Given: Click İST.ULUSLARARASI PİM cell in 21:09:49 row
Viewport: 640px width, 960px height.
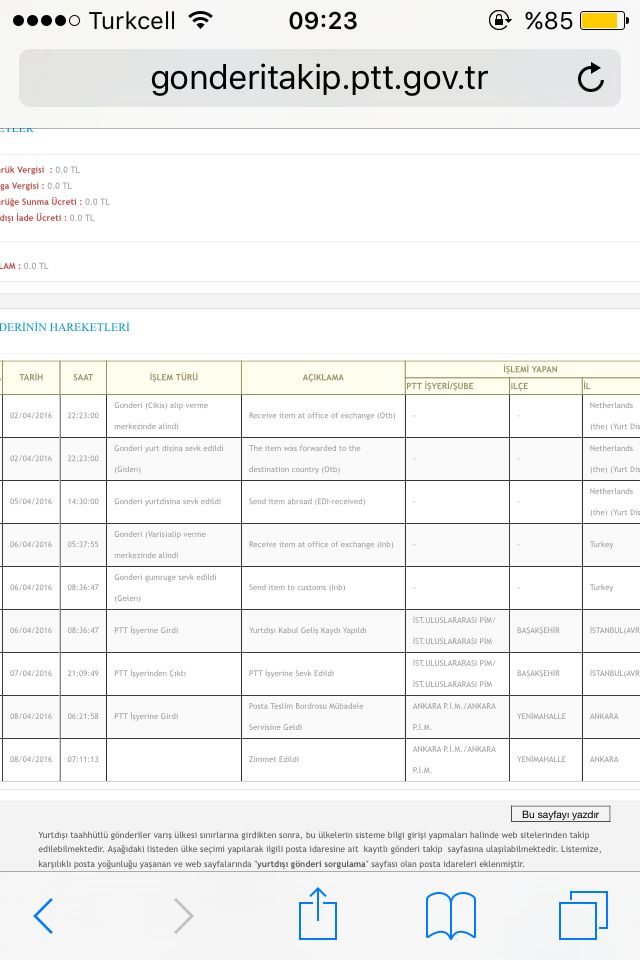Looking at the screenshot, I should pyautogui.click(x=457, y=673).
